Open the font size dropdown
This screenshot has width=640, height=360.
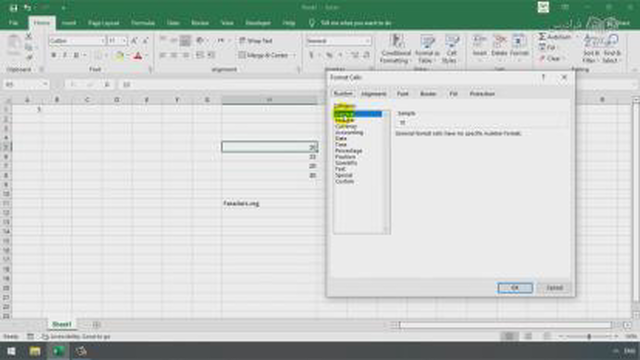(x=124, y=40)
